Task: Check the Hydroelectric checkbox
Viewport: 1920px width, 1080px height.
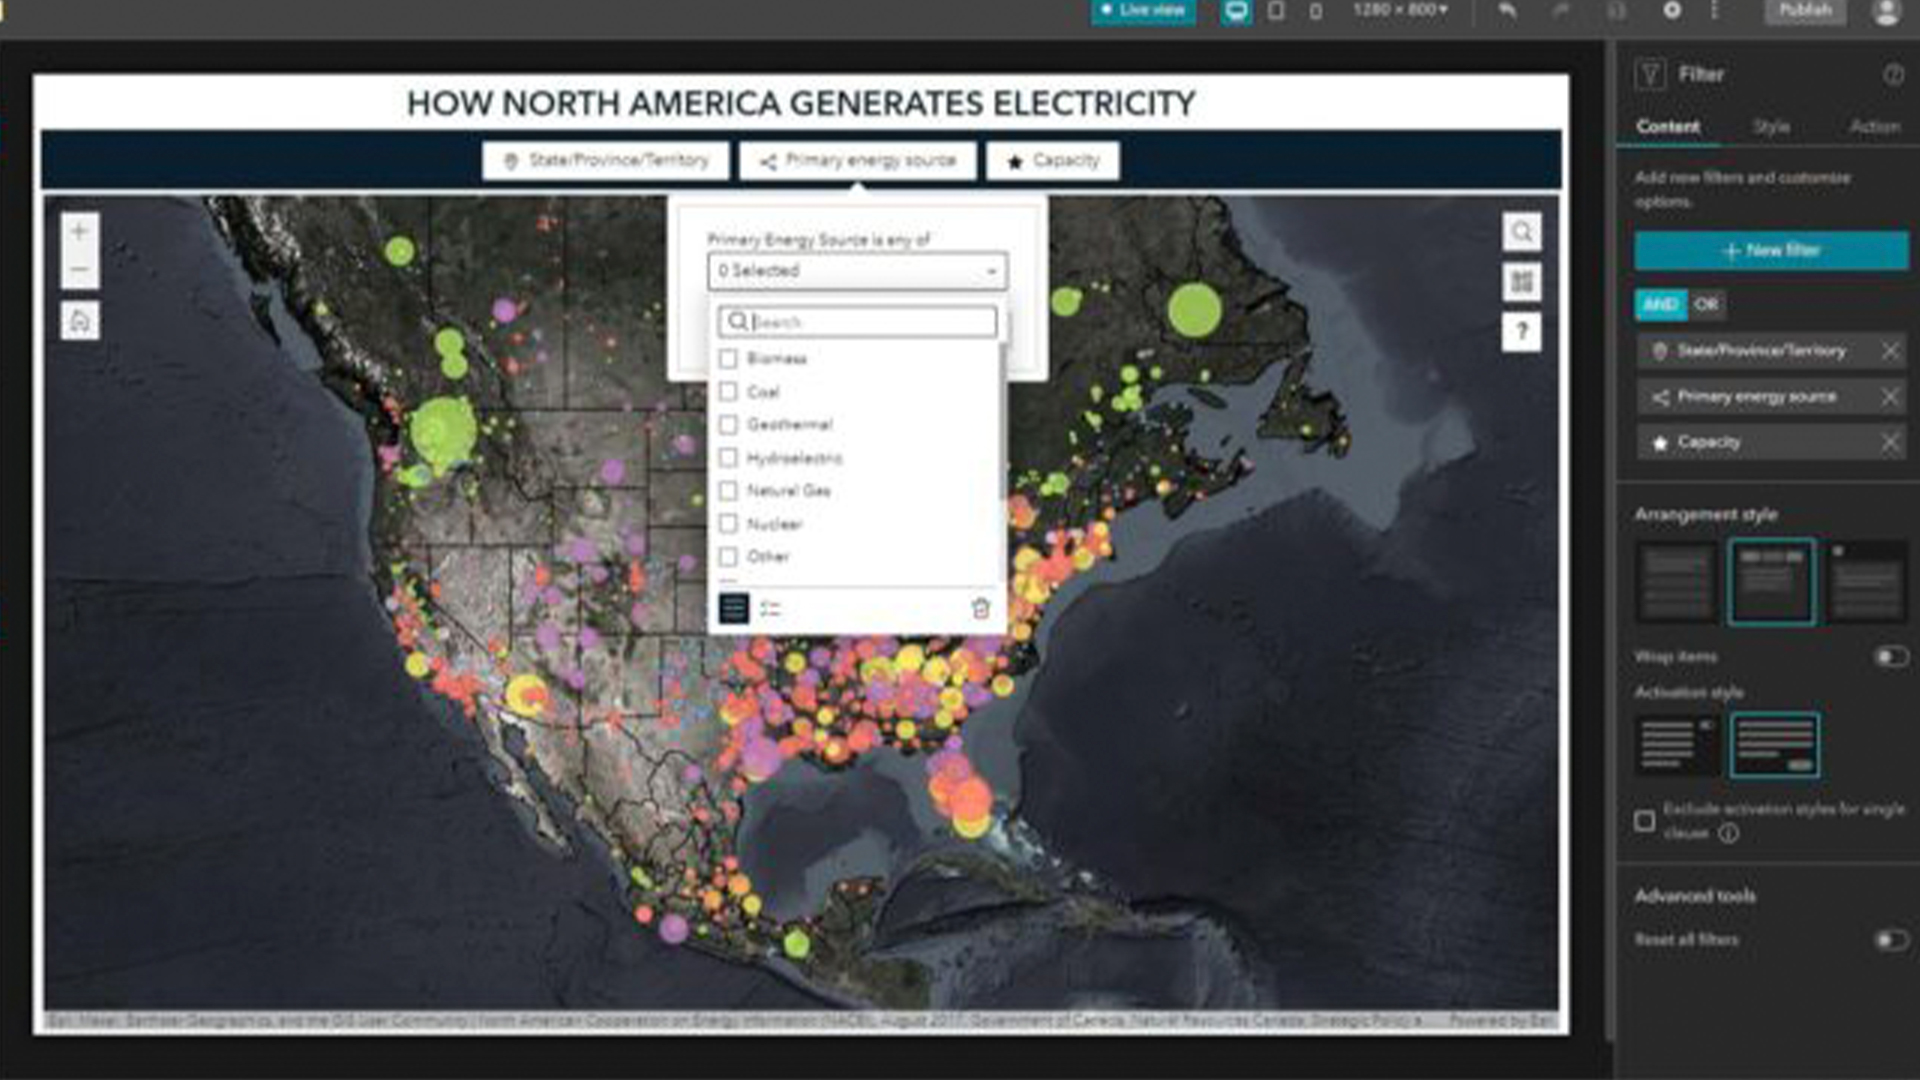Action: (x=729, y=458)
